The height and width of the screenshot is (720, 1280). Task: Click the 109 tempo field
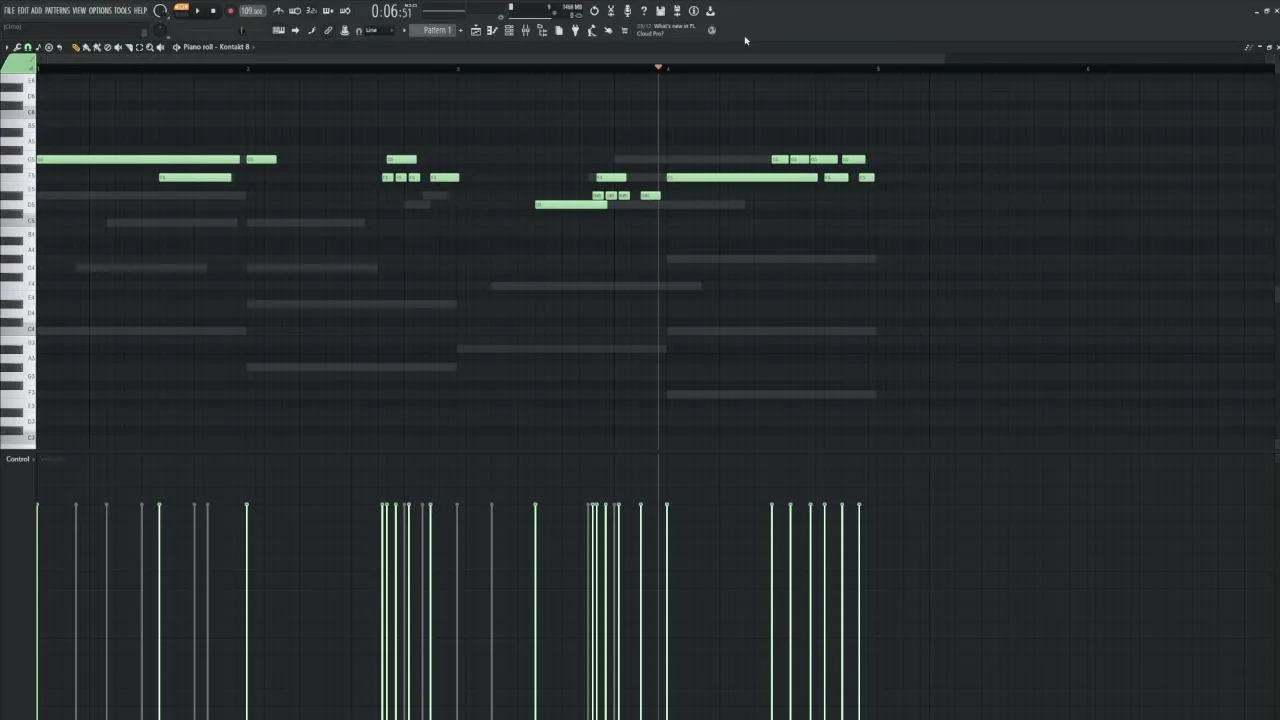252,11
